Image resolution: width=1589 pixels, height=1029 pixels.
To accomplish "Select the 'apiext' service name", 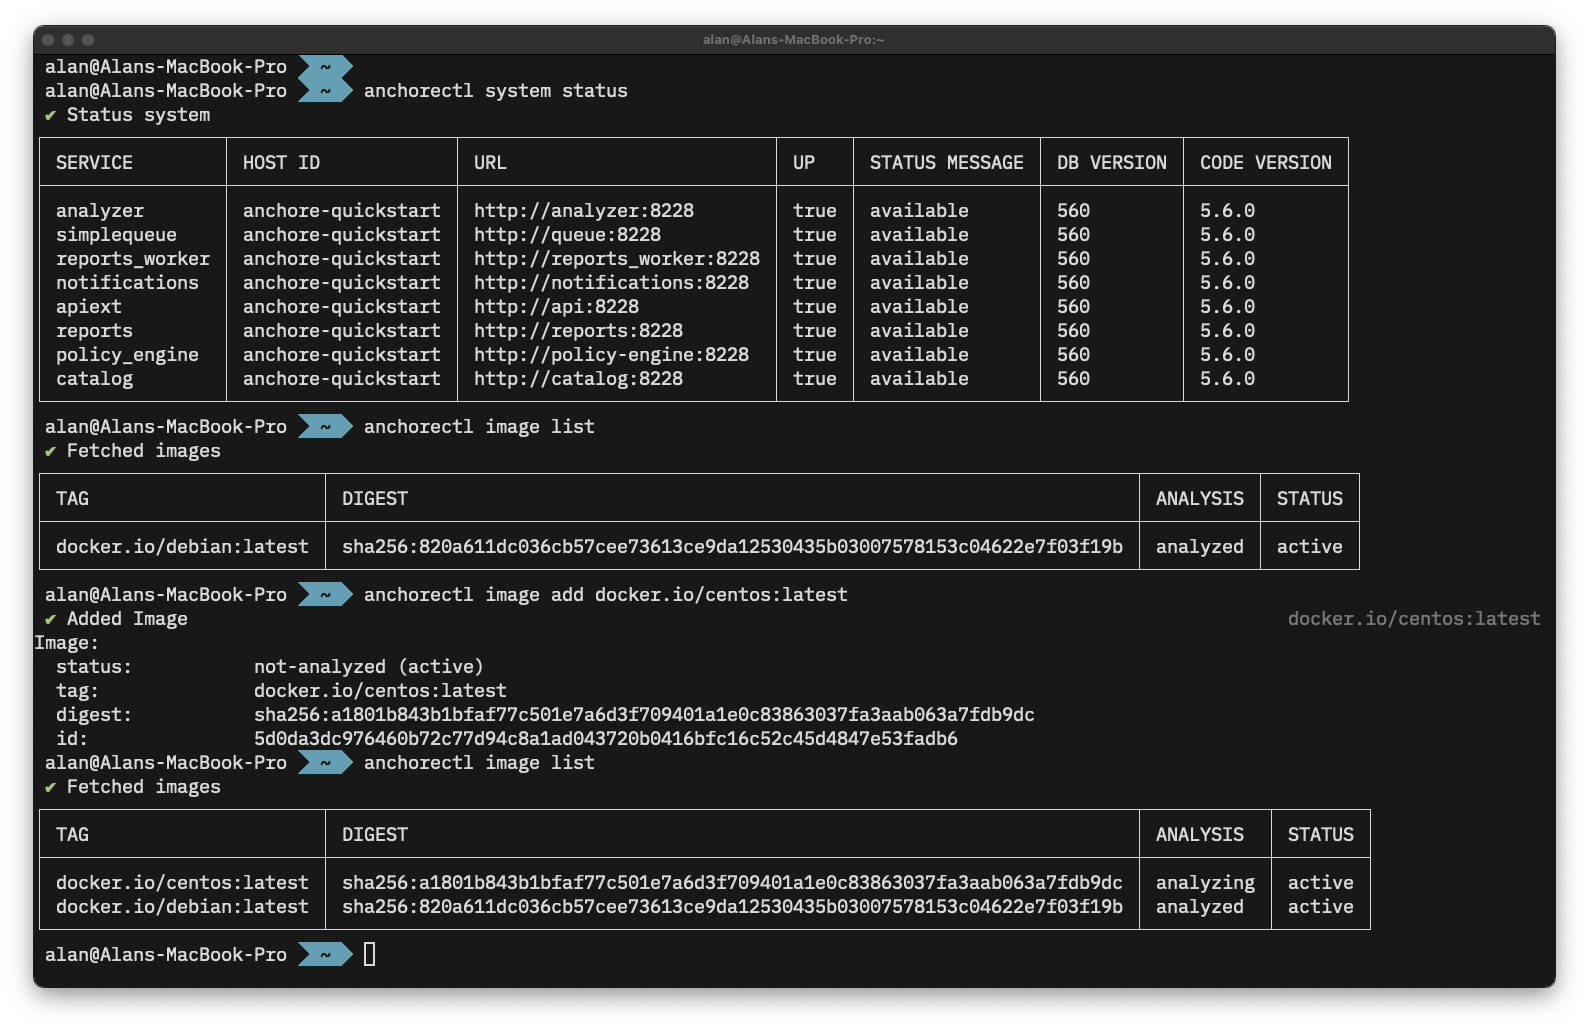I will click(x=89, y=307).
